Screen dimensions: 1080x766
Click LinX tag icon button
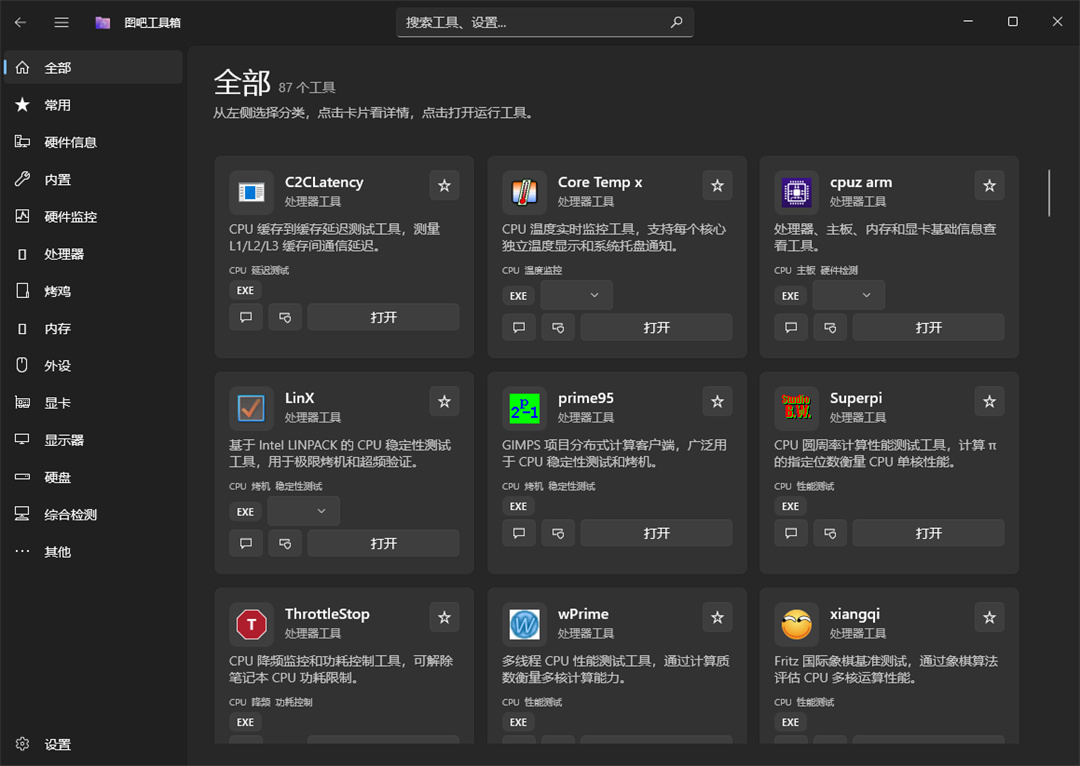pyautogui.click(x=285, y=543)
